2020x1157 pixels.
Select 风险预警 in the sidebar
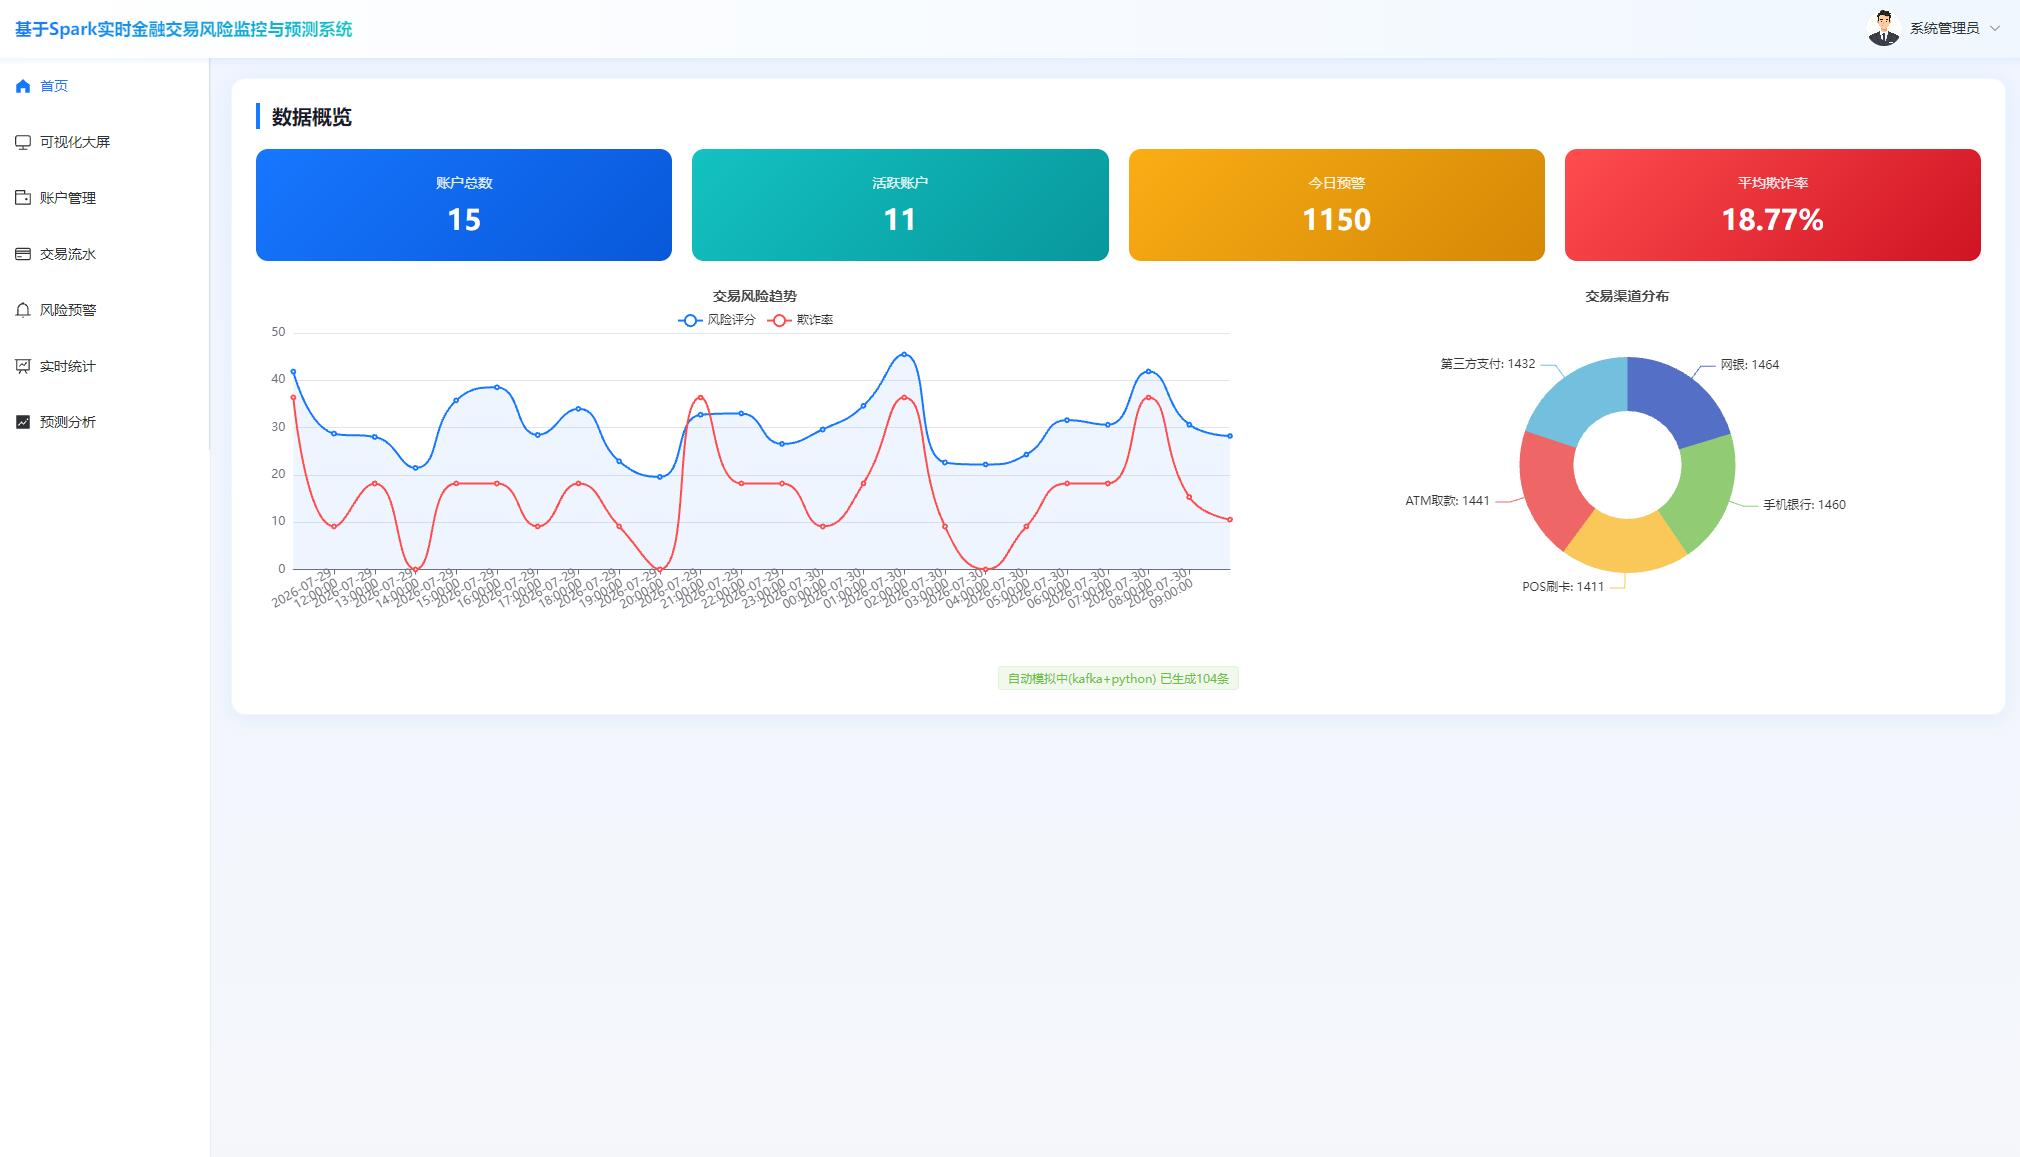click(x=104, y=310)
